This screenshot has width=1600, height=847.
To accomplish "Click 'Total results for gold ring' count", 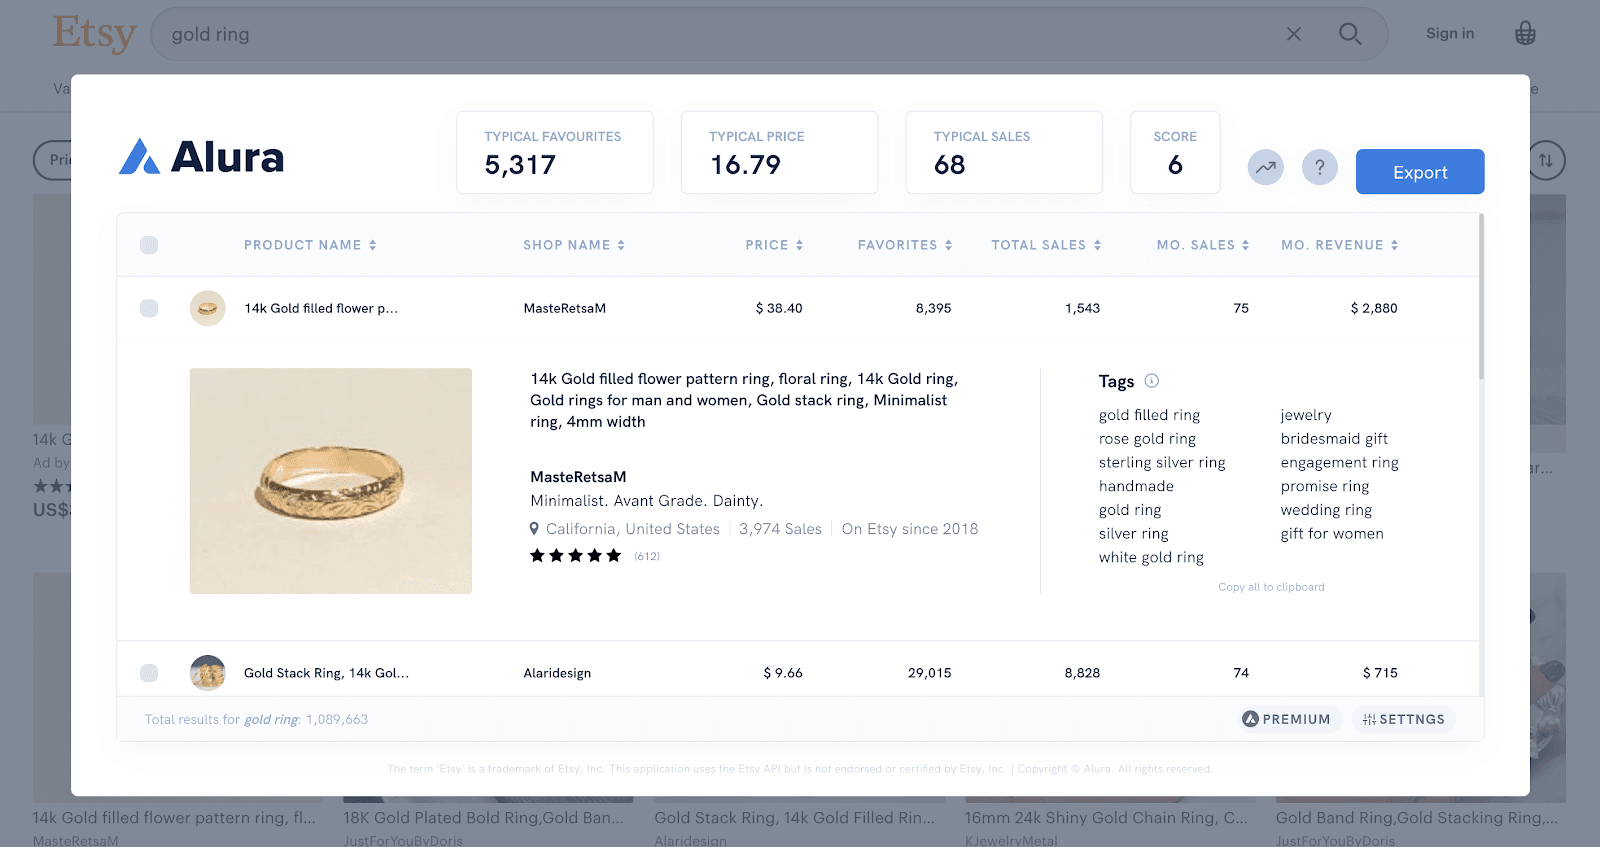I will [256, 719].
